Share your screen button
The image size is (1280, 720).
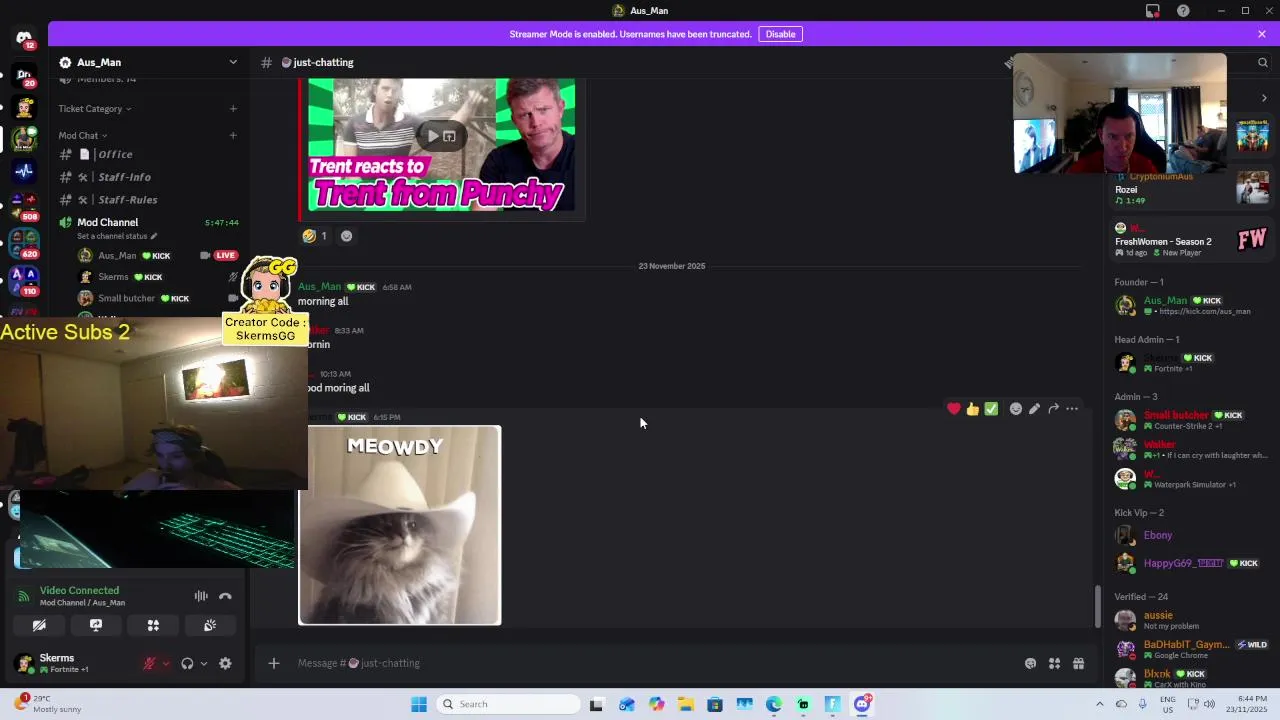click(x=96, y=625)
